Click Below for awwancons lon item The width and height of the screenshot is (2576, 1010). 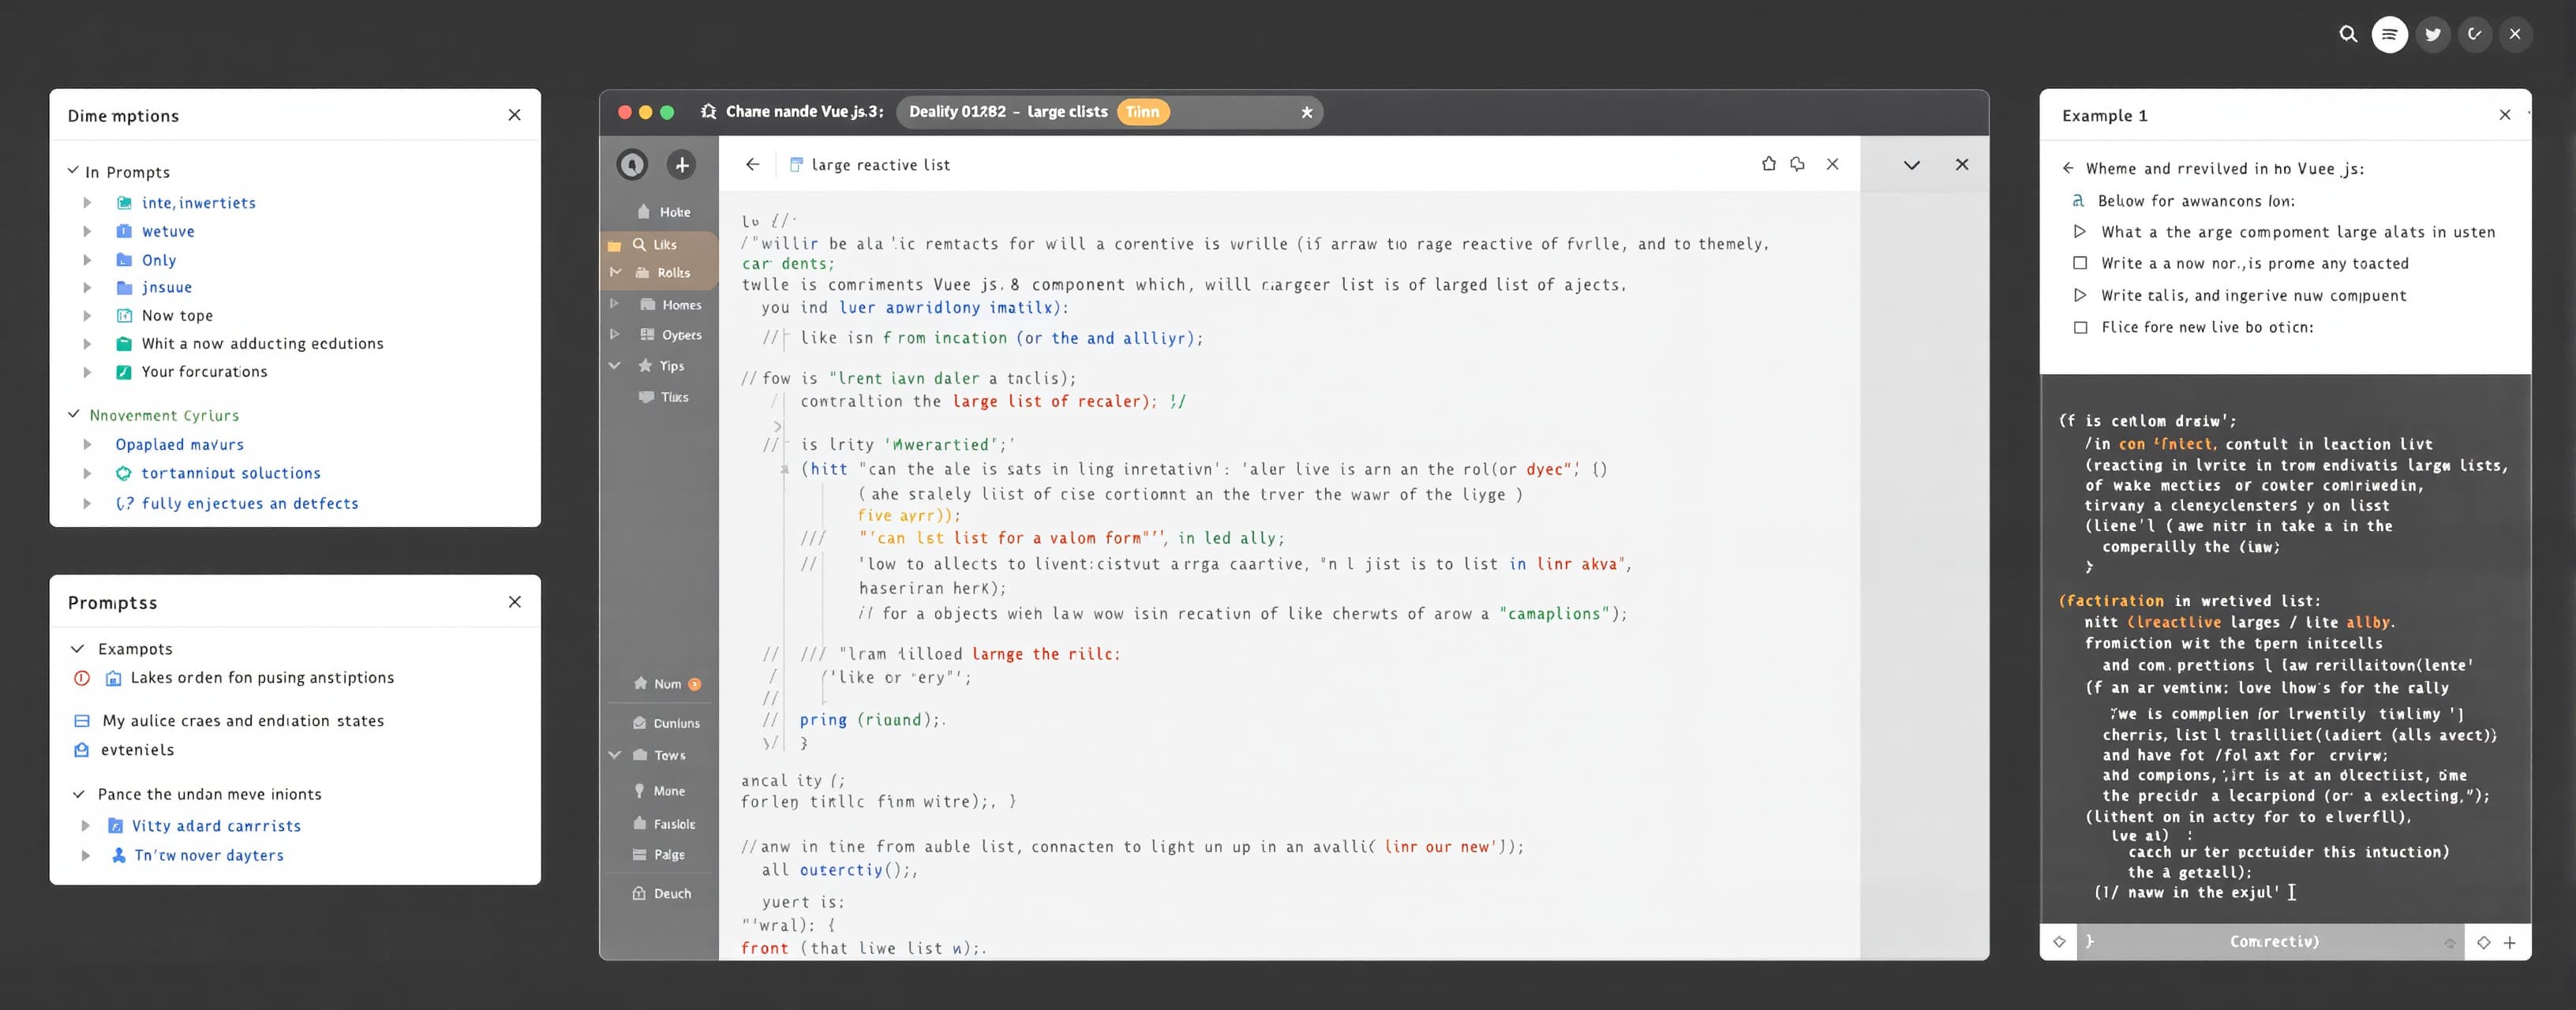point(2196,201)
